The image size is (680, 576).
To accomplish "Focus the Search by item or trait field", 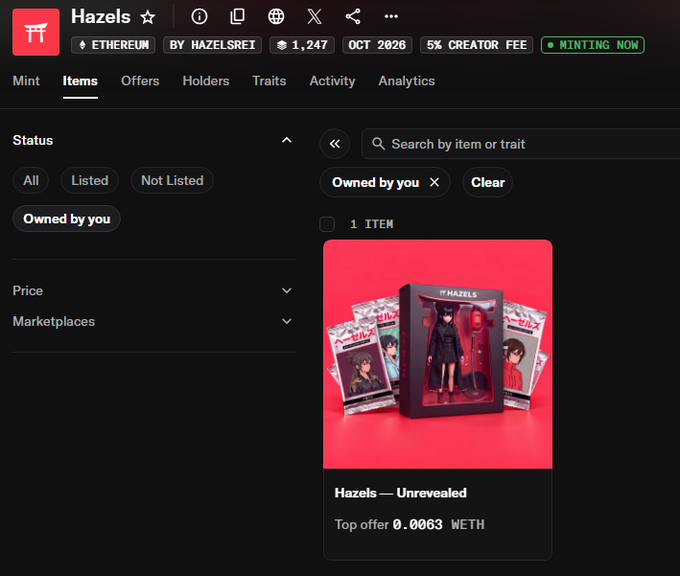I will 520,144.
